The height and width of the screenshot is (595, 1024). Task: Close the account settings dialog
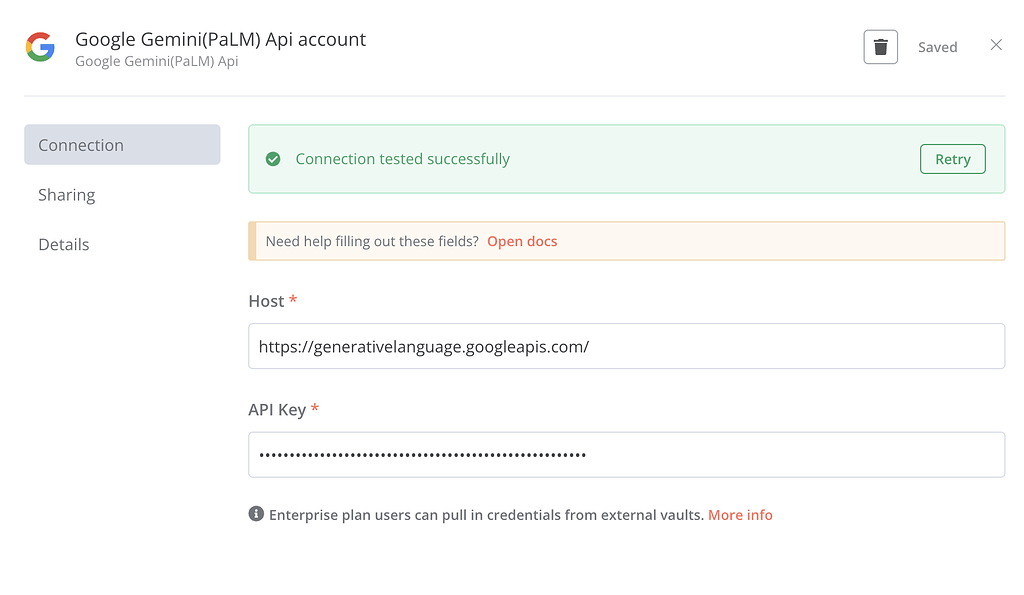tap(996, 45)
